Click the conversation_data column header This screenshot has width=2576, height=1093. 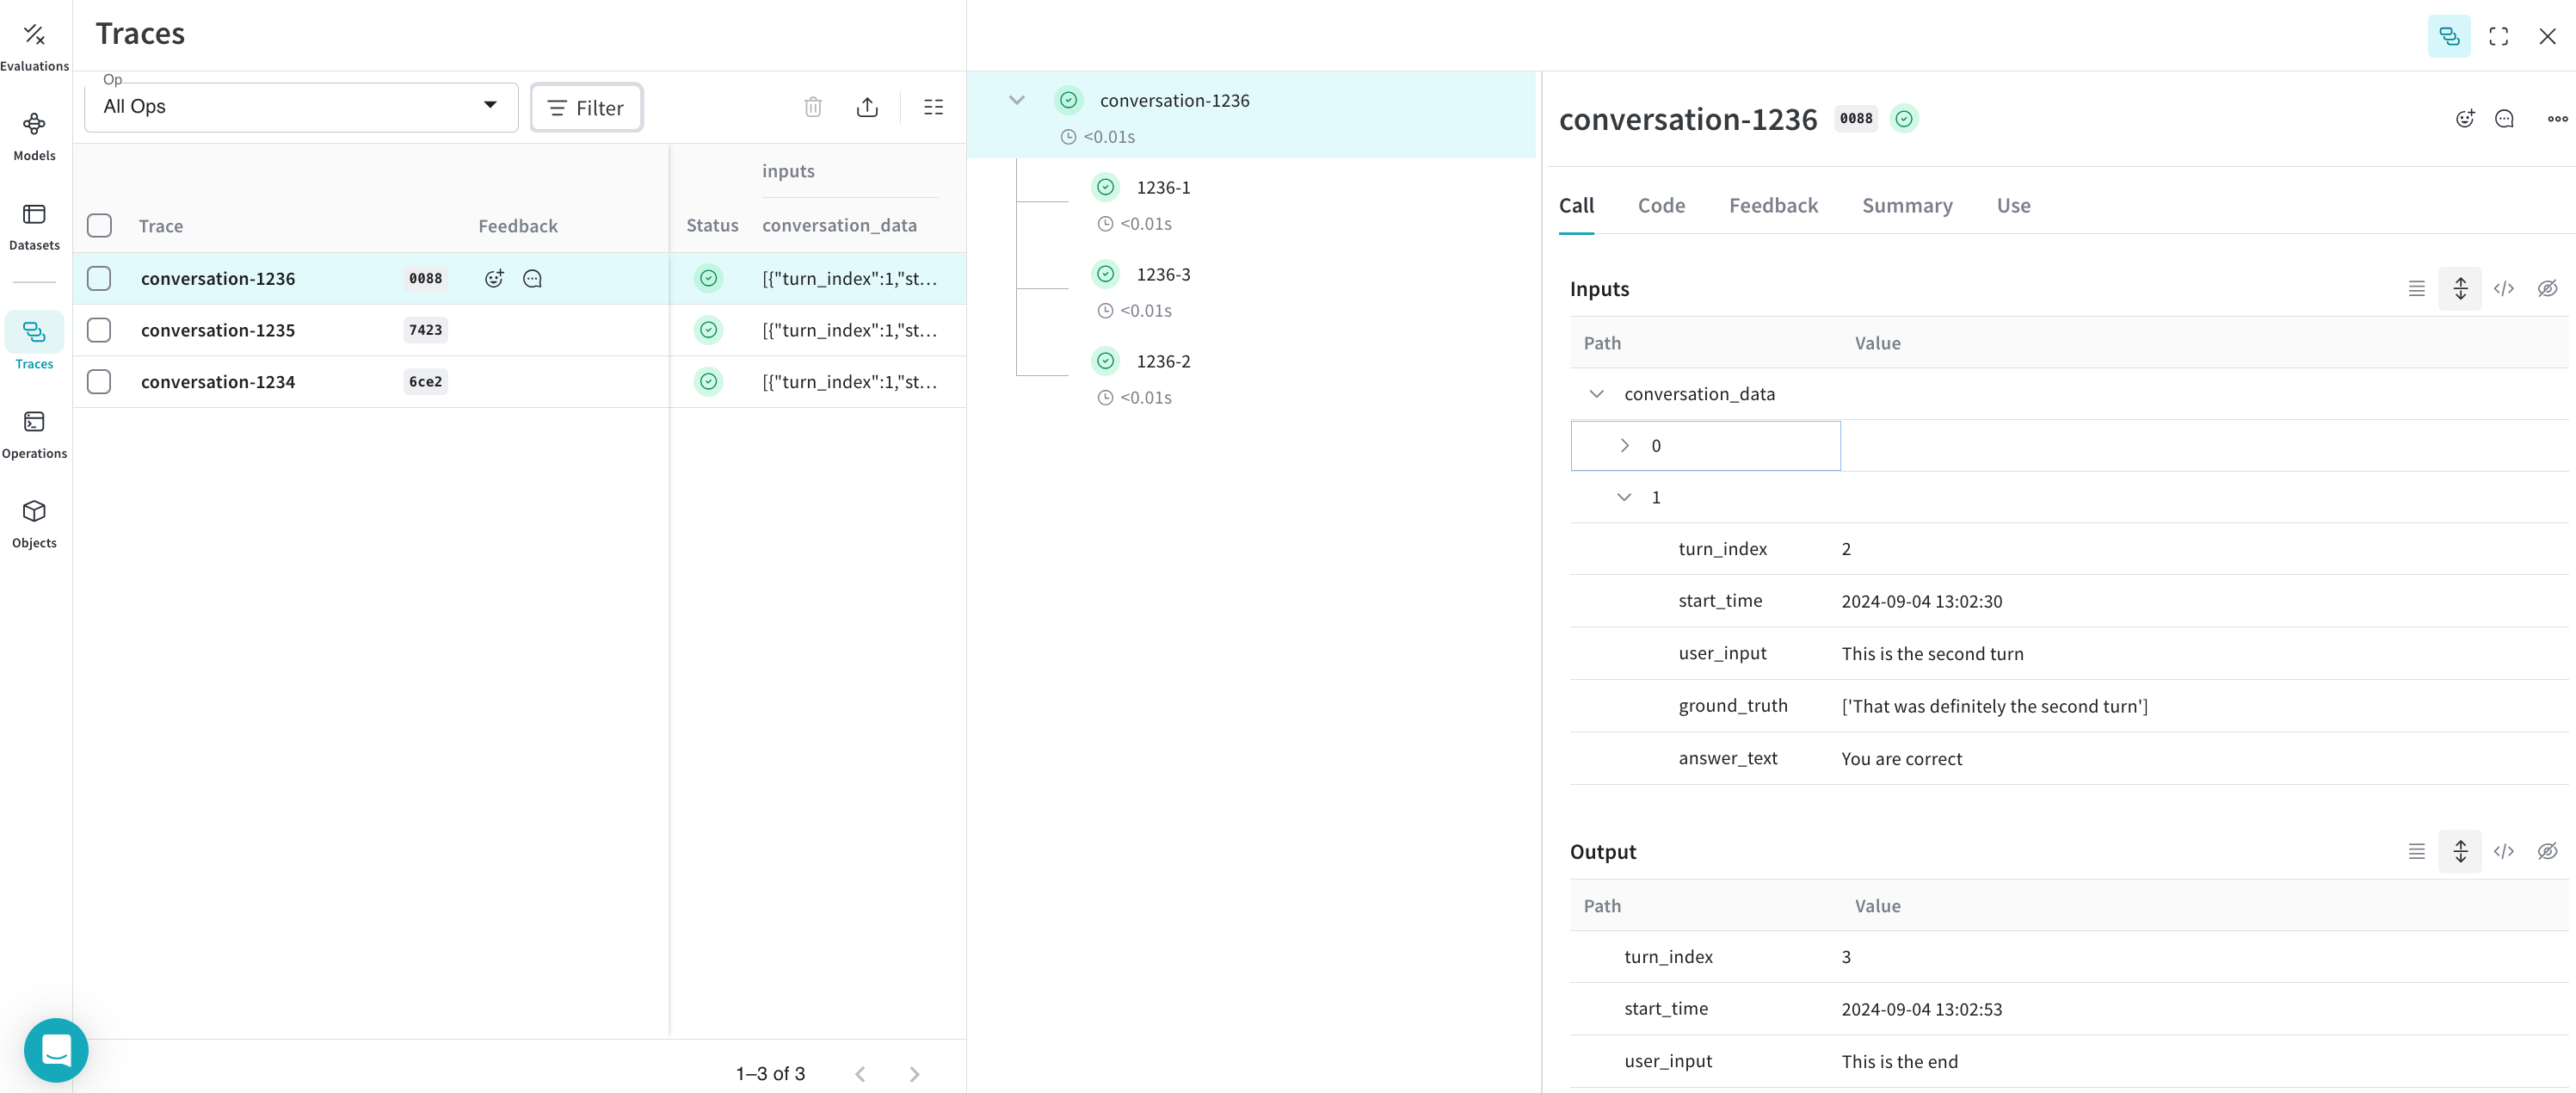tap(839, 226)
